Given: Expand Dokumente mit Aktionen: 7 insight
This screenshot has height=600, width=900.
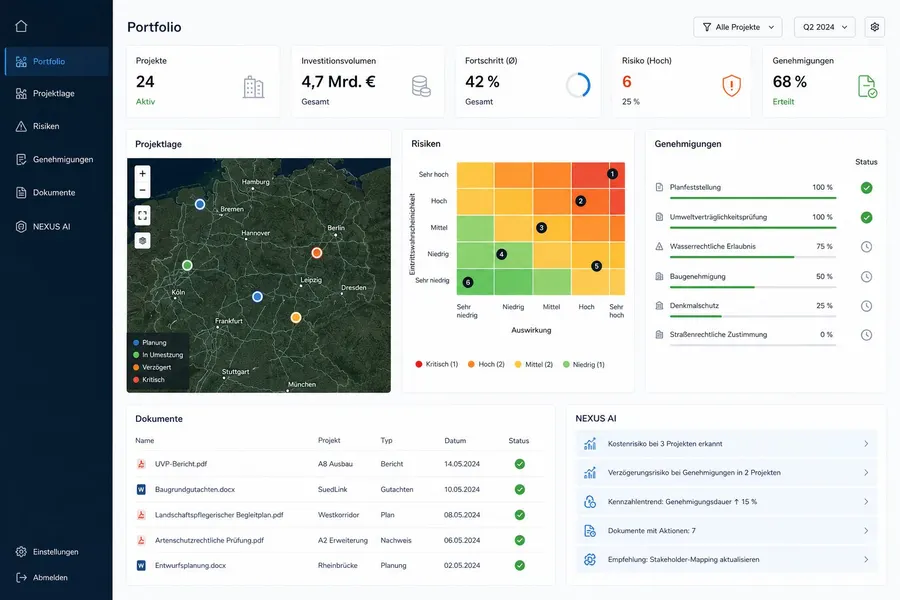Looking at the screenshot, I should [x=726, y=531].
